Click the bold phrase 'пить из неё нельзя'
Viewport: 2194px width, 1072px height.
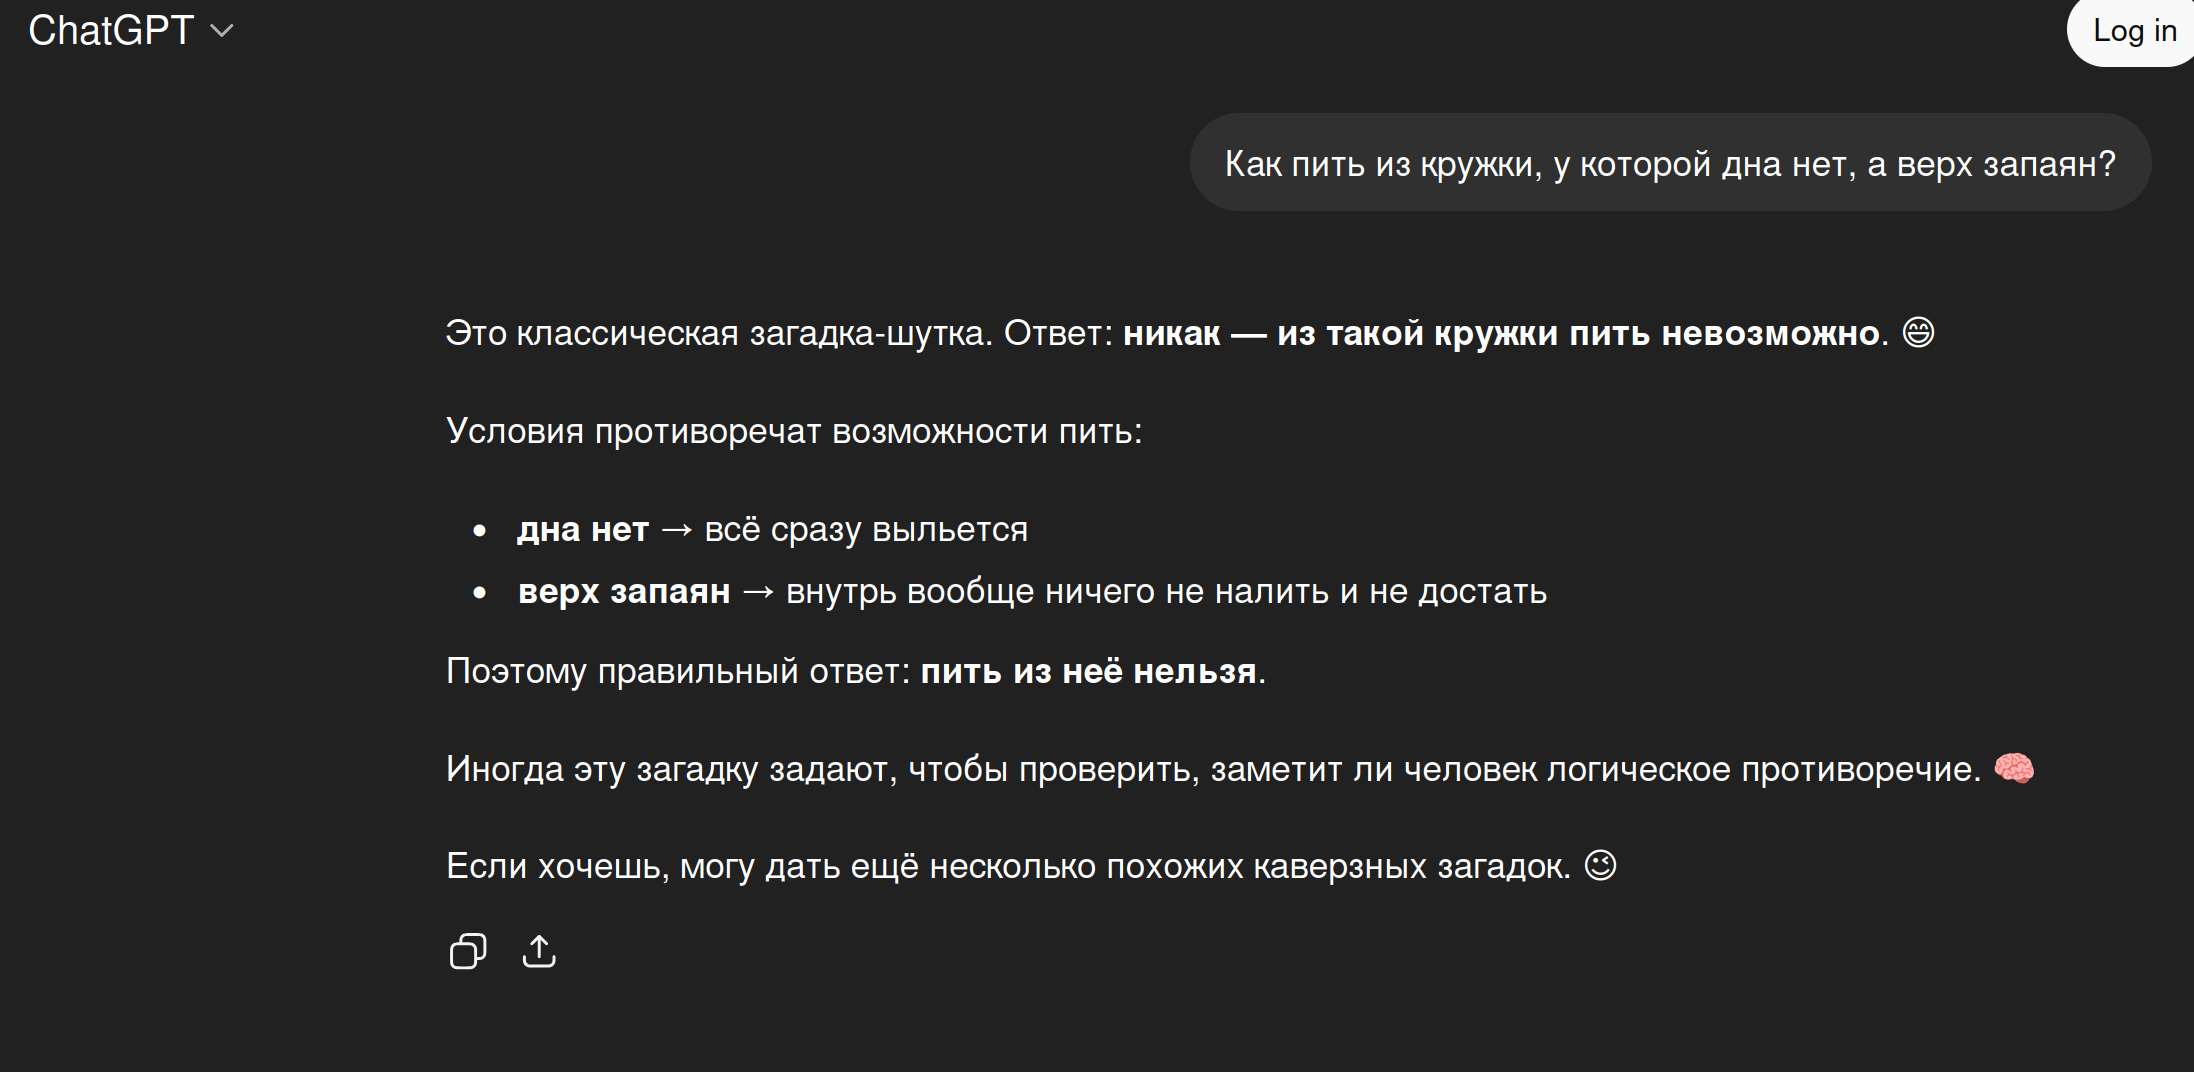click(x=1088, y=671)
